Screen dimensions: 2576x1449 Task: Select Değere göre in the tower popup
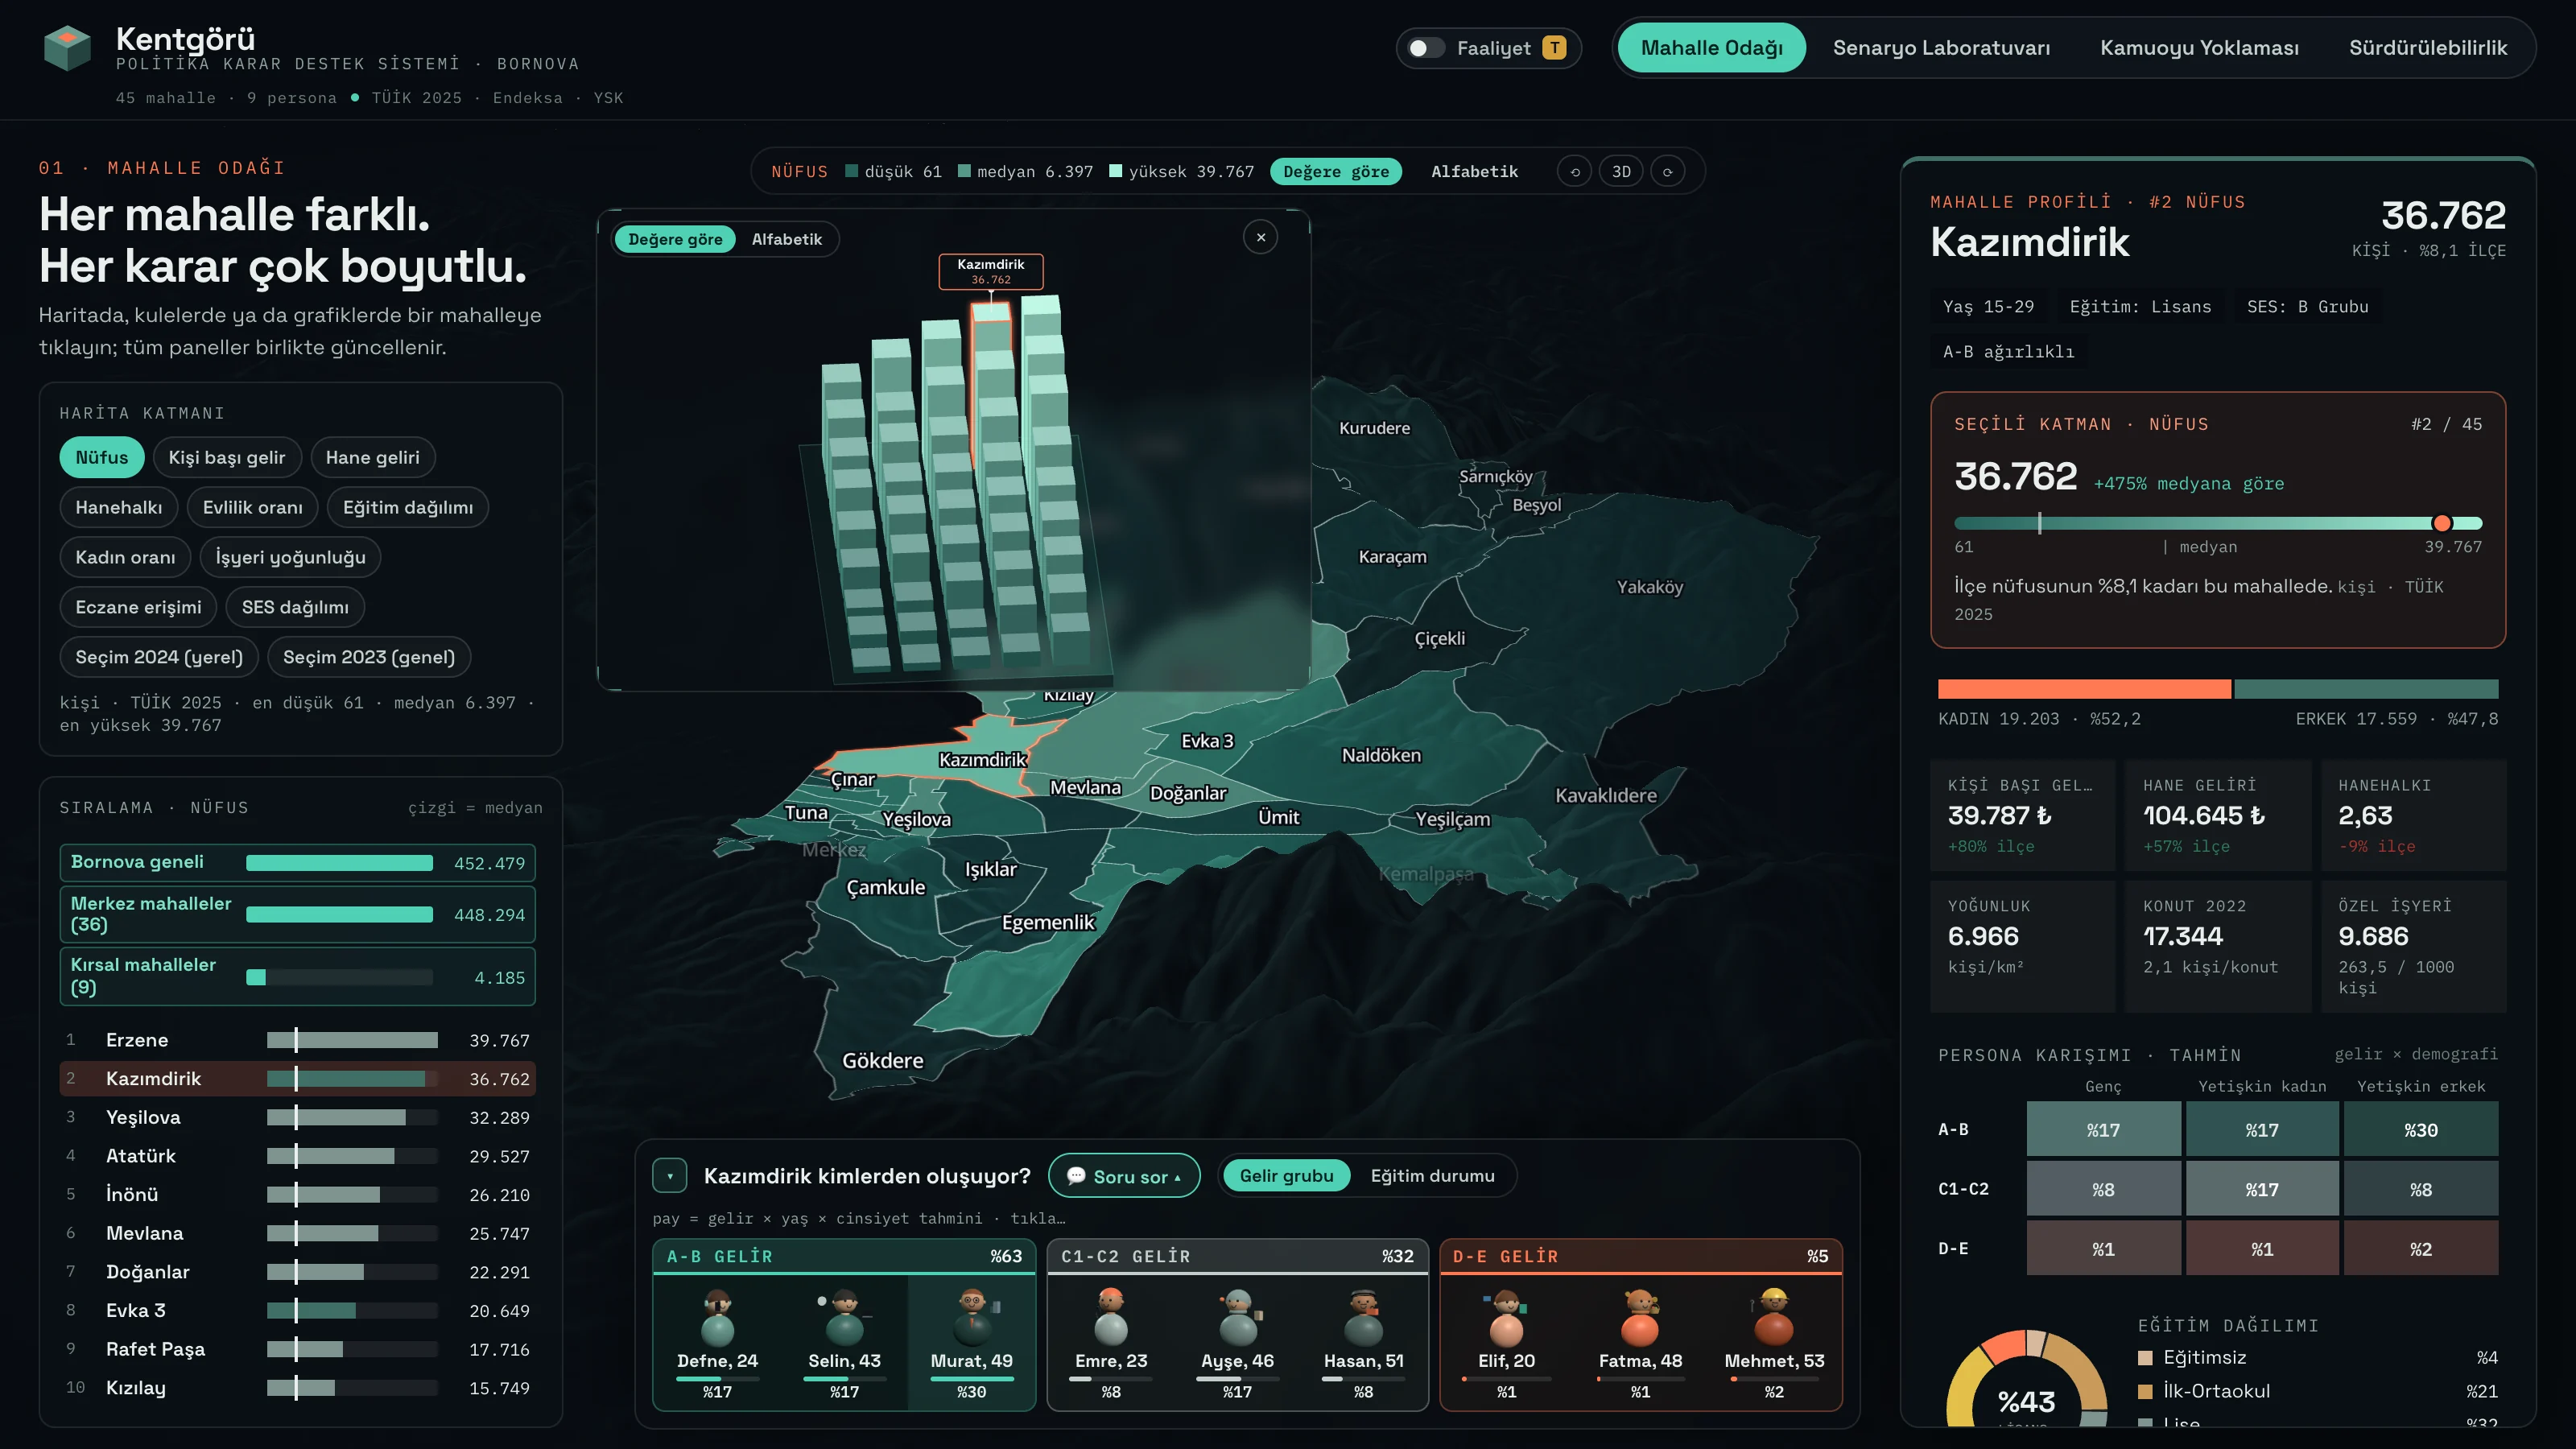pyautogui.click(x=675, y=239)
